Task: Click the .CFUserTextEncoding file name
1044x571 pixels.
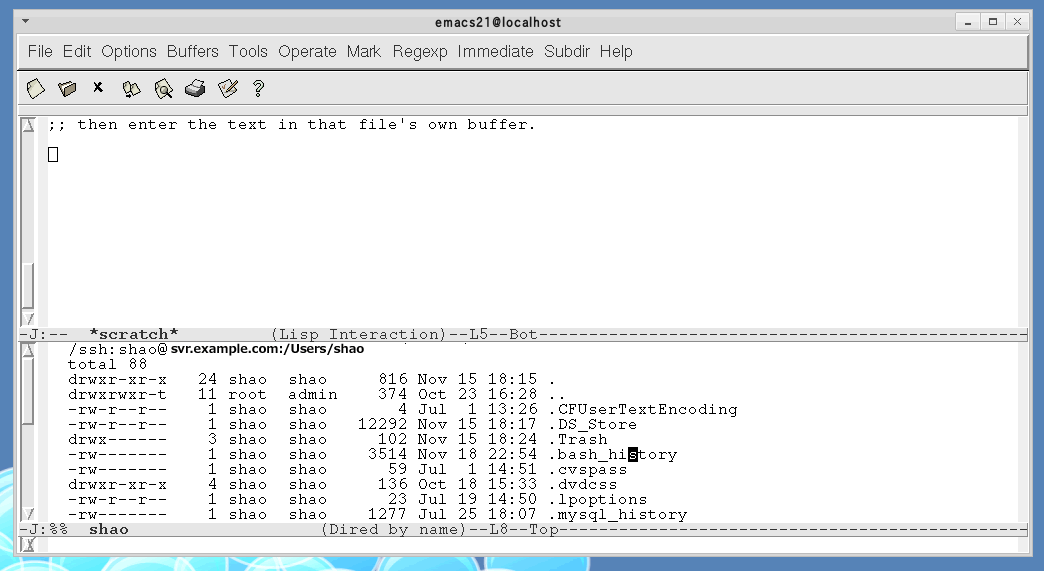Action: click(643, 409)
